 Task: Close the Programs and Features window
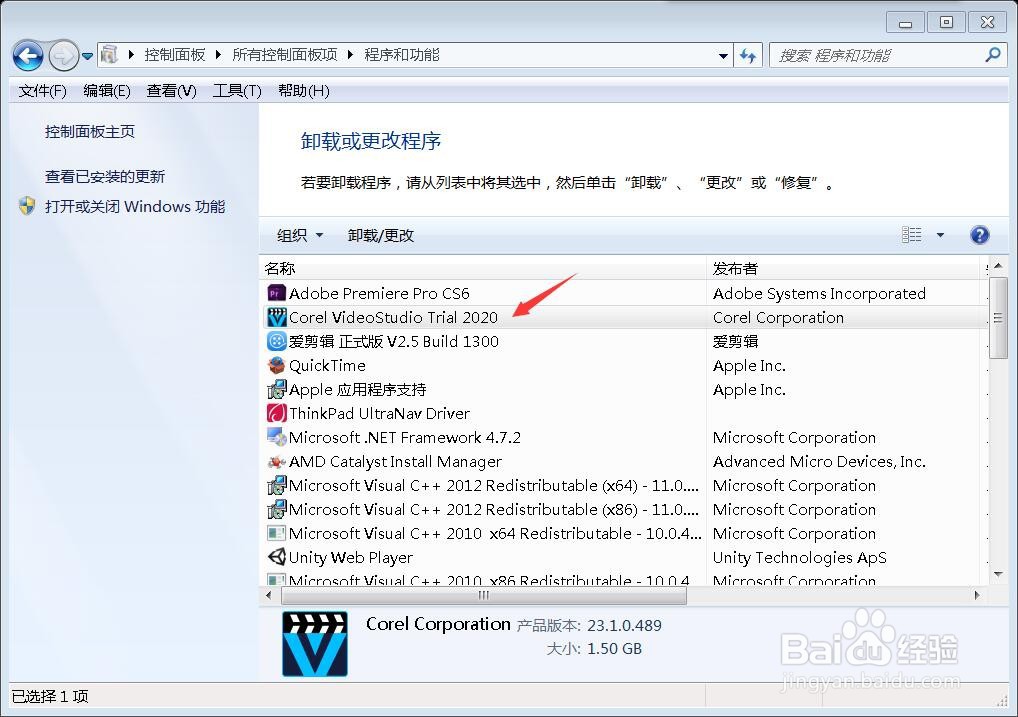(987, 23)
